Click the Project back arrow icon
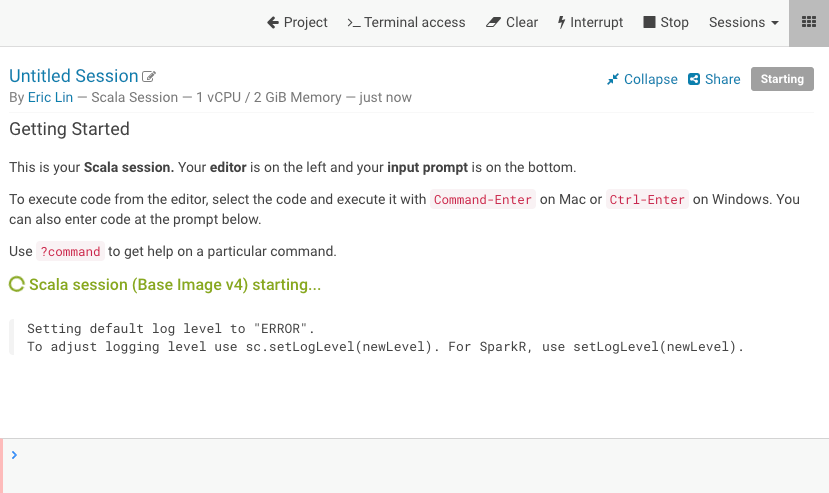This screenshot has height=493, width=829. 272,22
